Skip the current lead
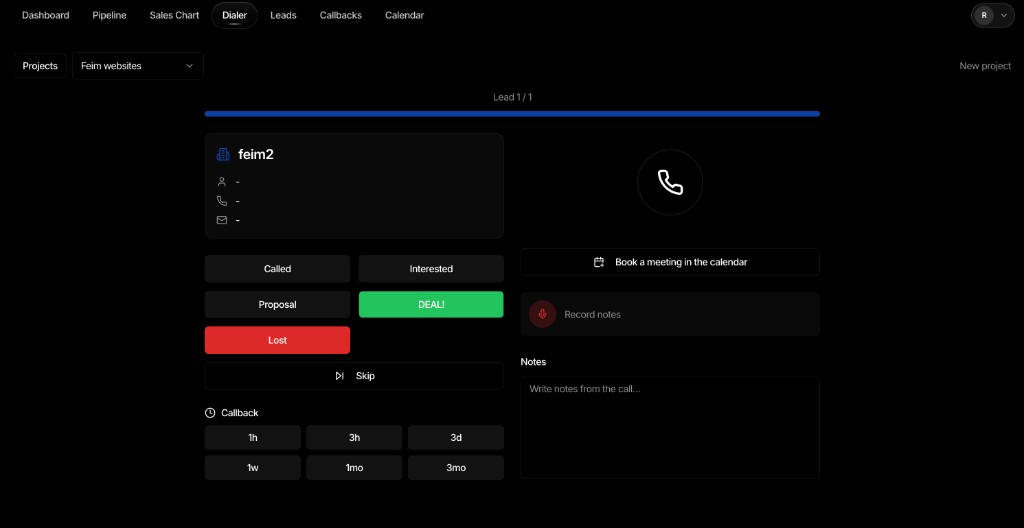1024x528 pixels. tap(354, 376)
